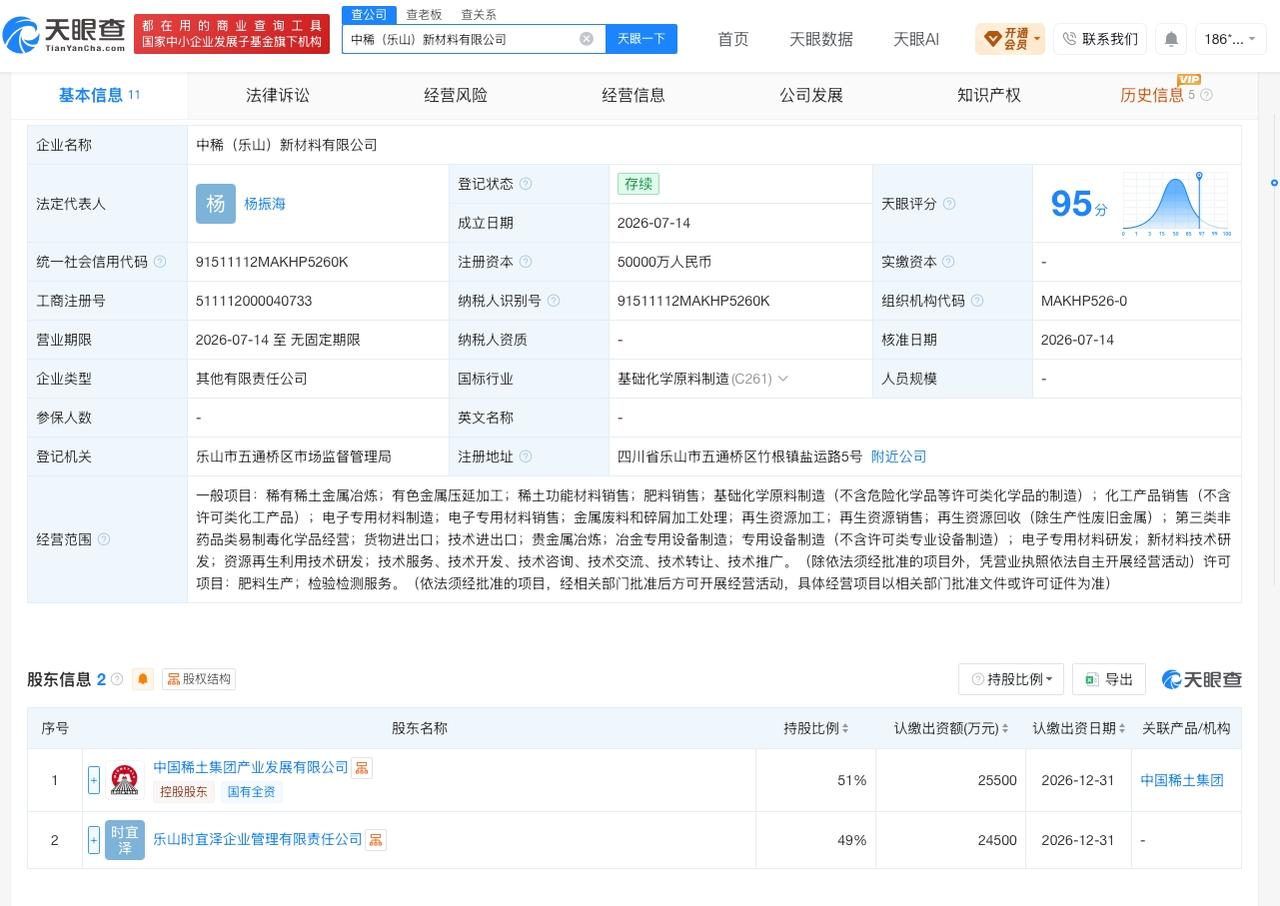Click the TianYanCha logo at top left
1280x906 pixels.
click(x=65, y=35)
